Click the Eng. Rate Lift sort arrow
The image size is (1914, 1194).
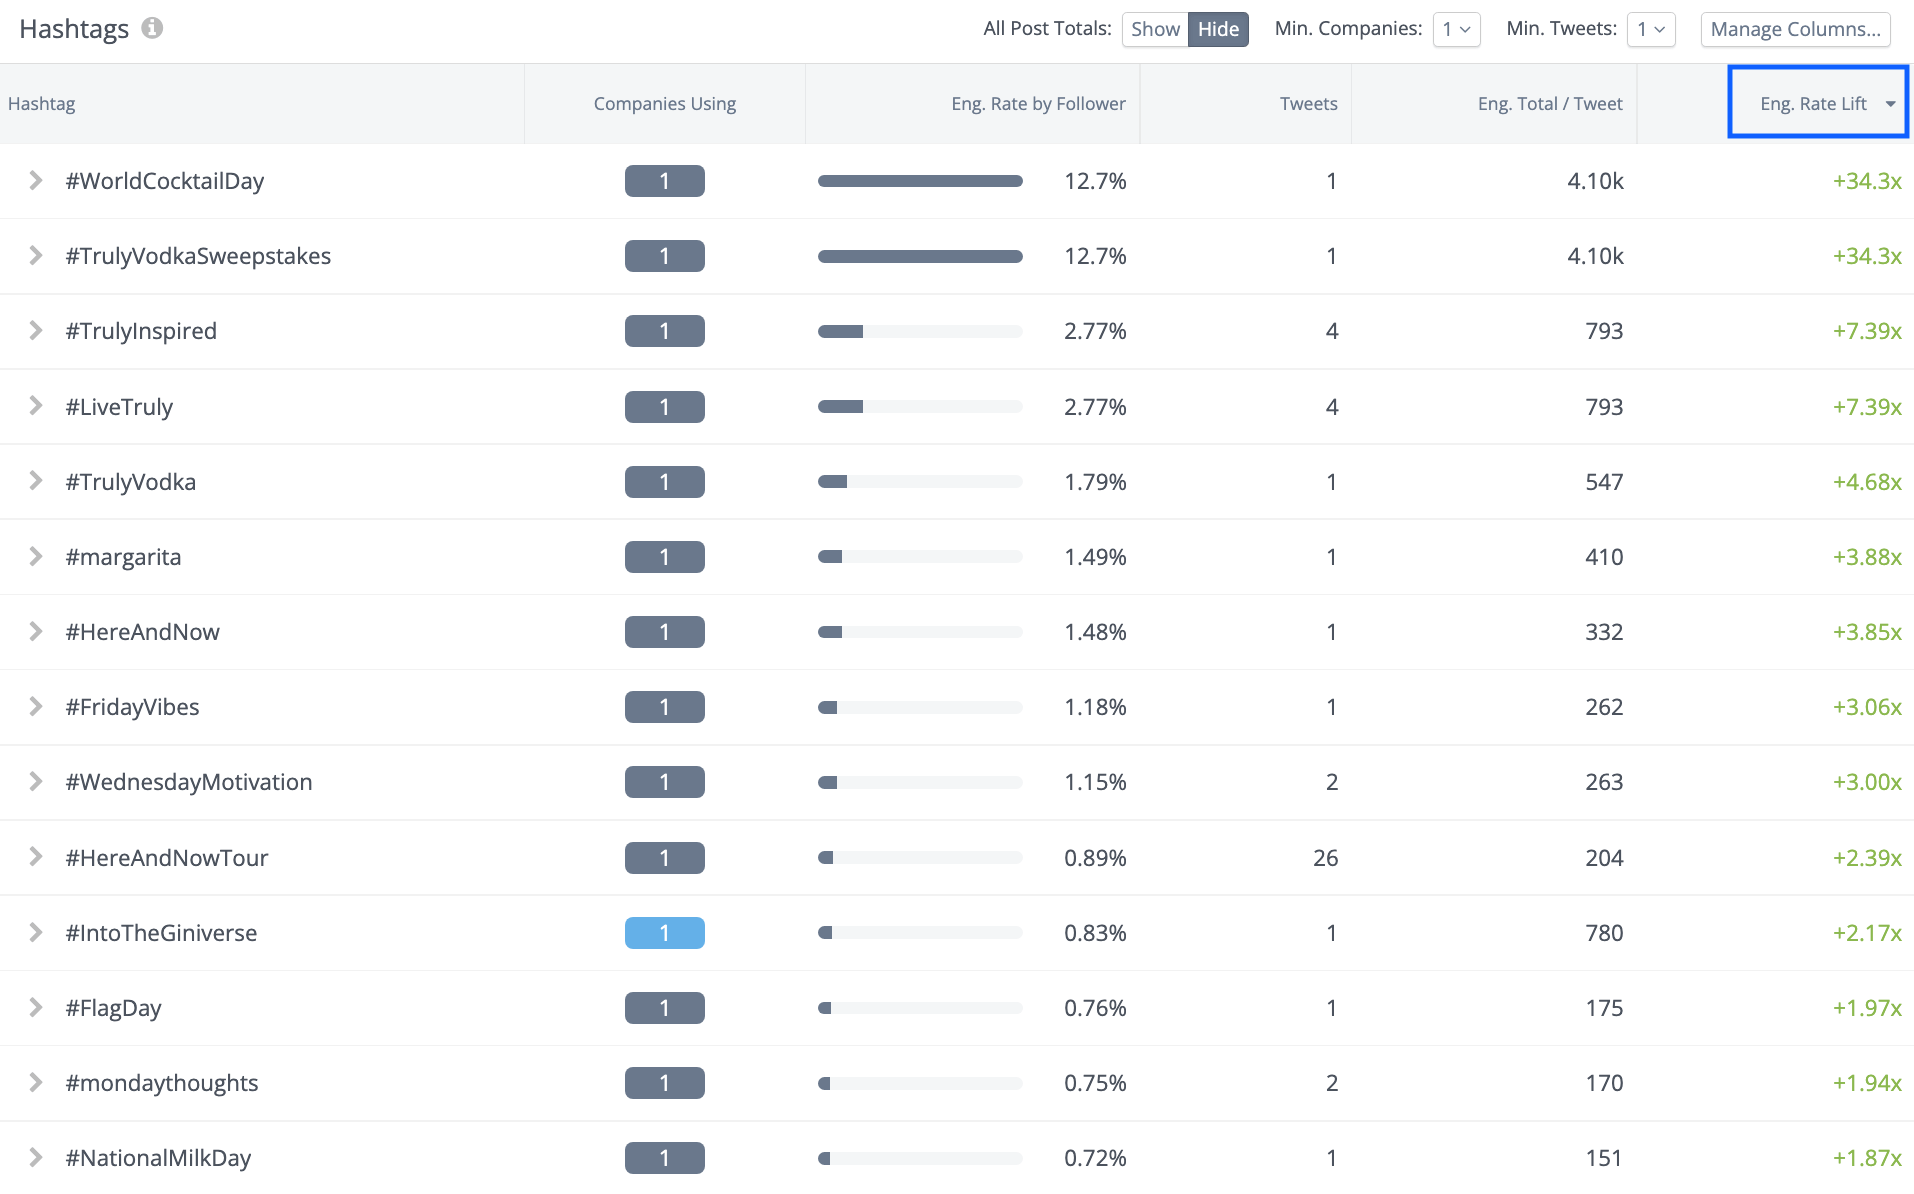tap(1891, 102)
